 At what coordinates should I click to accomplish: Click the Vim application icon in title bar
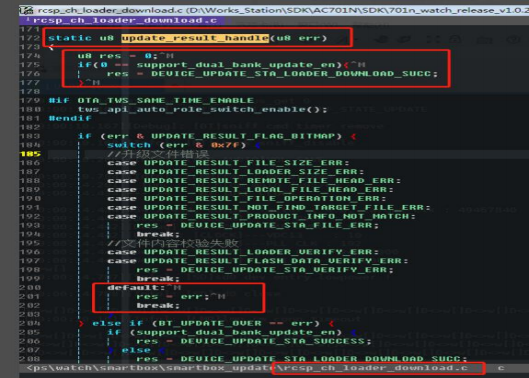click(x=26, y=10)
